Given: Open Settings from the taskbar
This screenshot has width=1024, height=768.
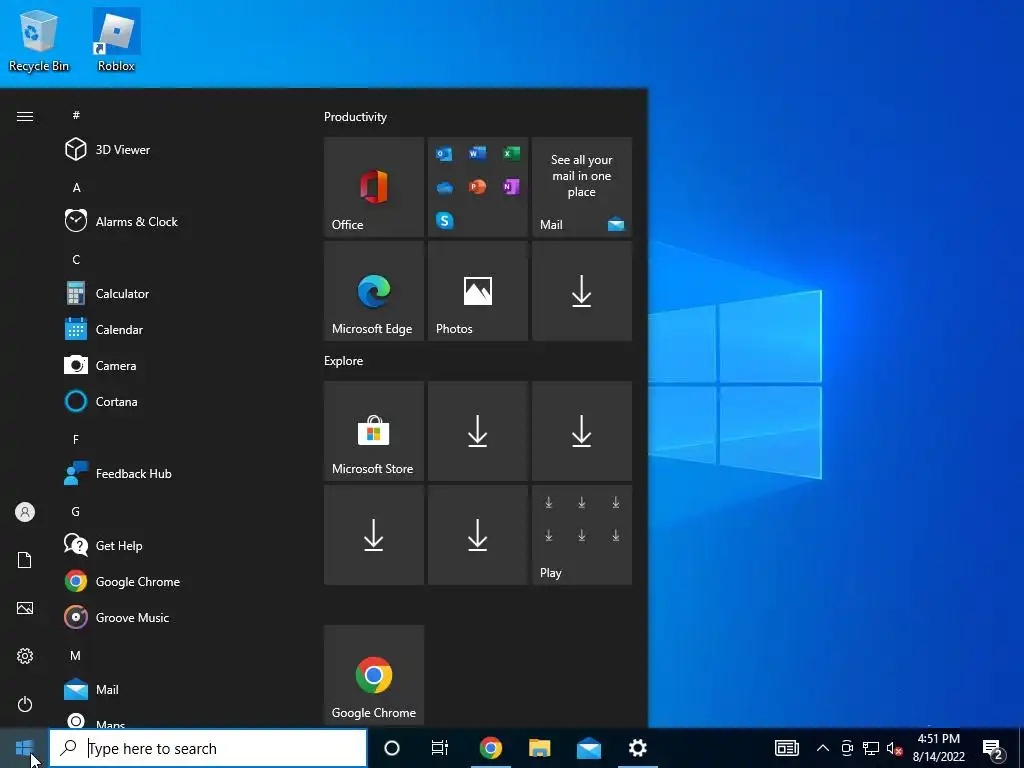Looking at the screenshot, I should point(637,748).
